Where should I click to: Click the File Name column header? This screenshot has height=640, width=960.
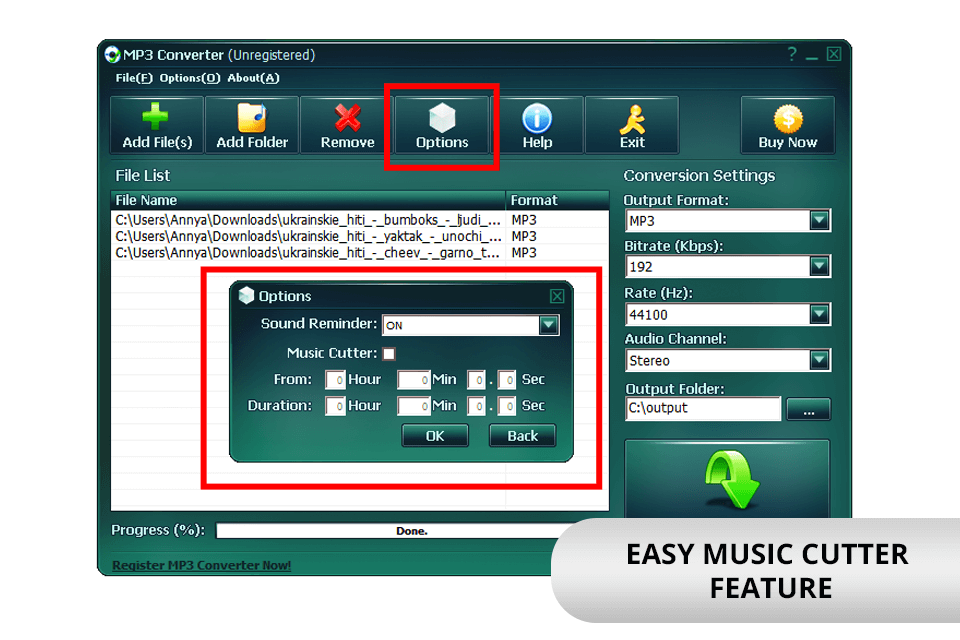tap(308, 200)
